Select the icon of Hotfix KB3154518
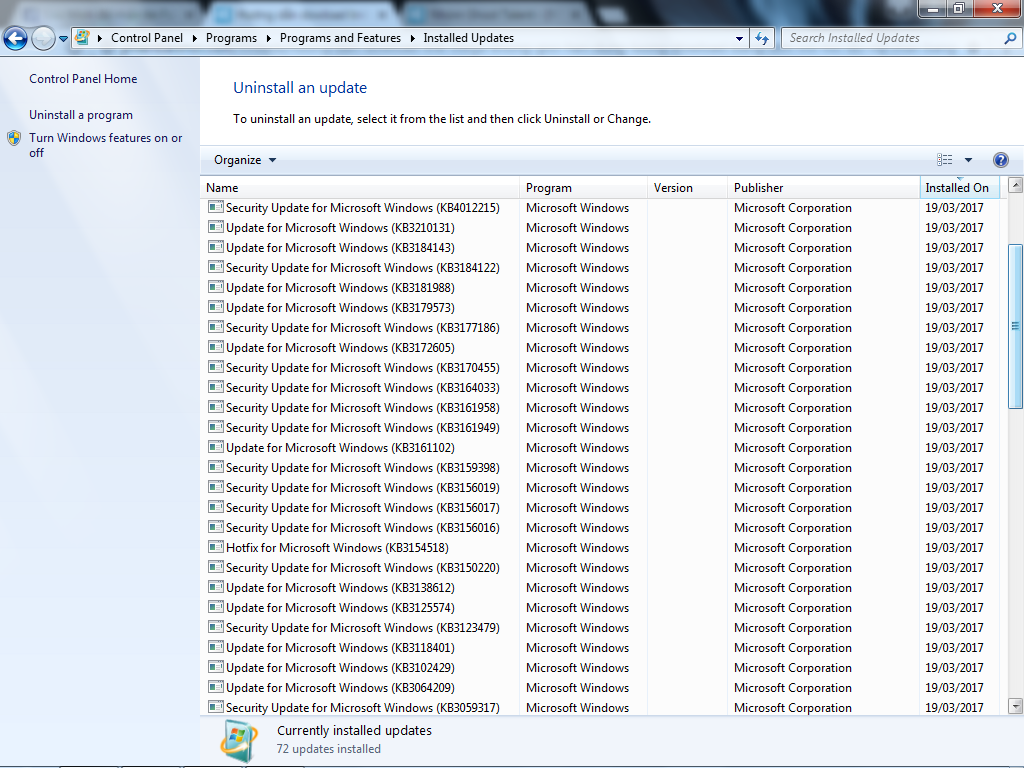This screenshot has width=1024, height=768. click(216, 547)
